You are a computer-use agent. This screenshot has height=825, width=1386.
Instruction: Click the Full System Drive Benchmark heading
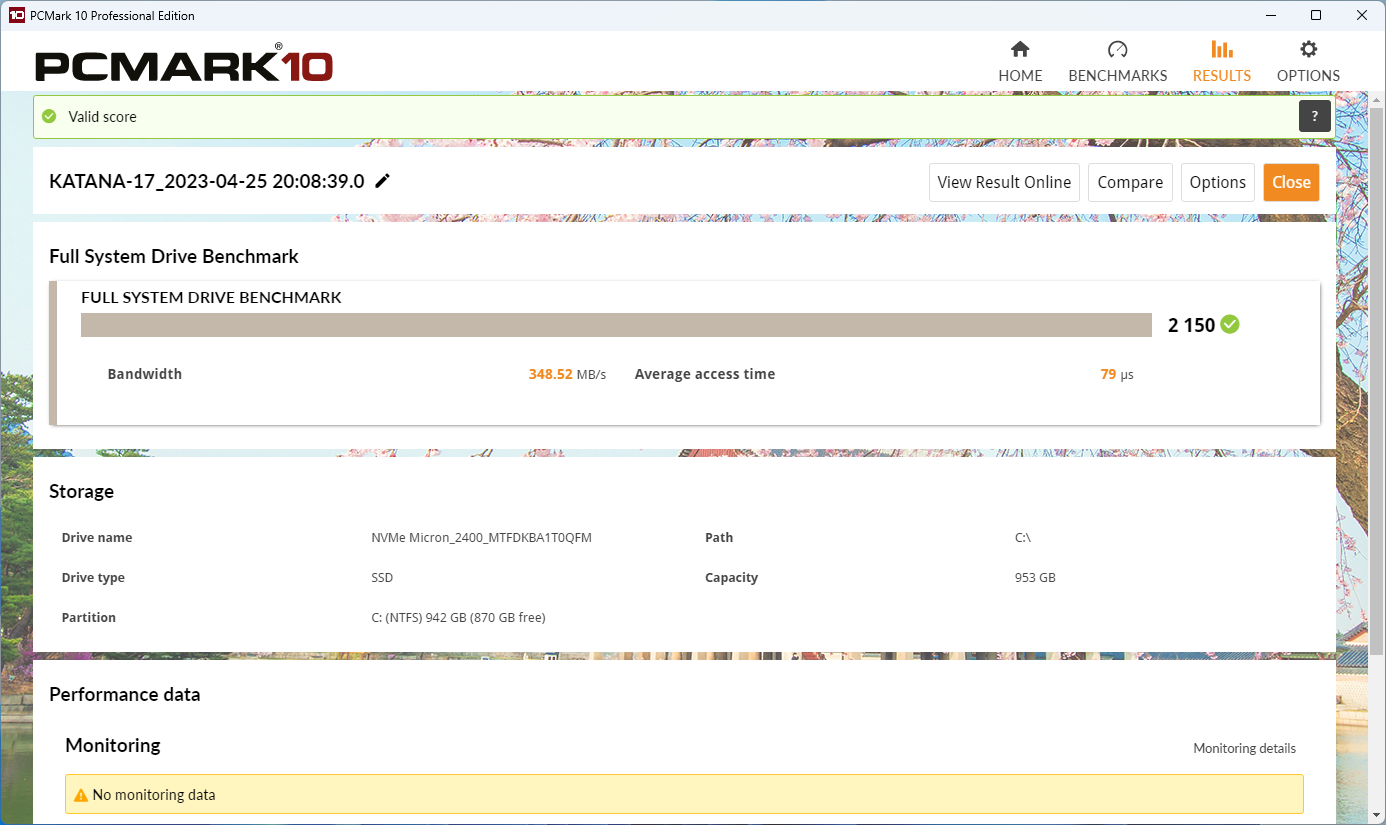point(174,257)
